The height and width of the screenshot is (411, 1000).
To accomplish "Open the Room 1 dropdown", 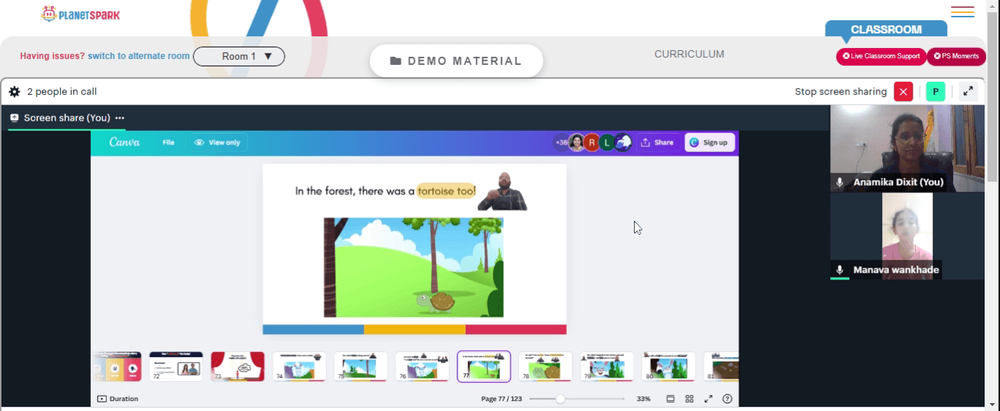I will (239, 56).
